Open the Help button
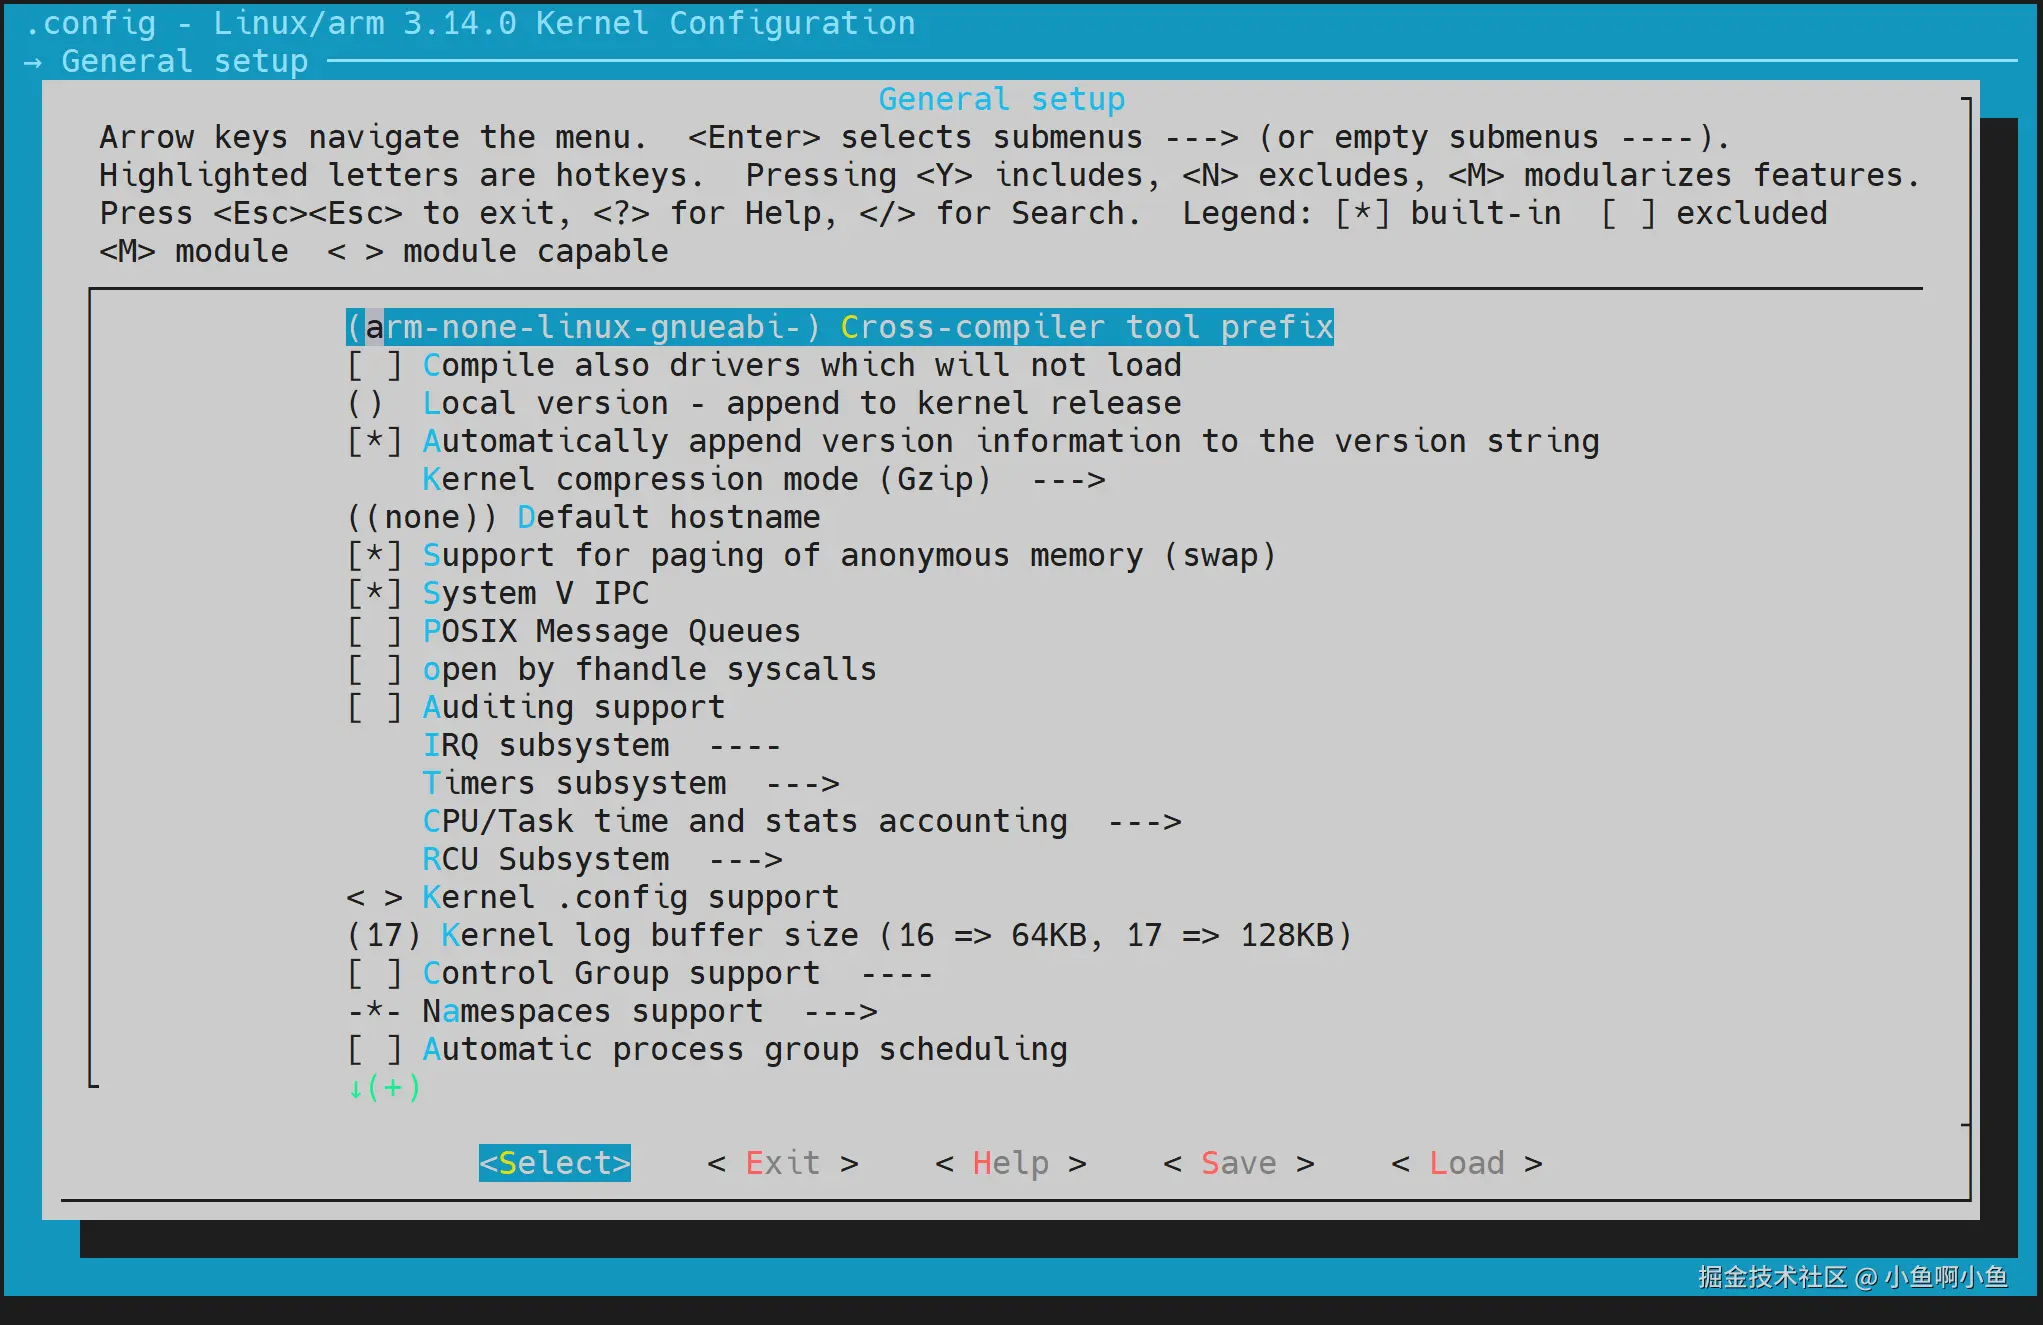 1010,1163
